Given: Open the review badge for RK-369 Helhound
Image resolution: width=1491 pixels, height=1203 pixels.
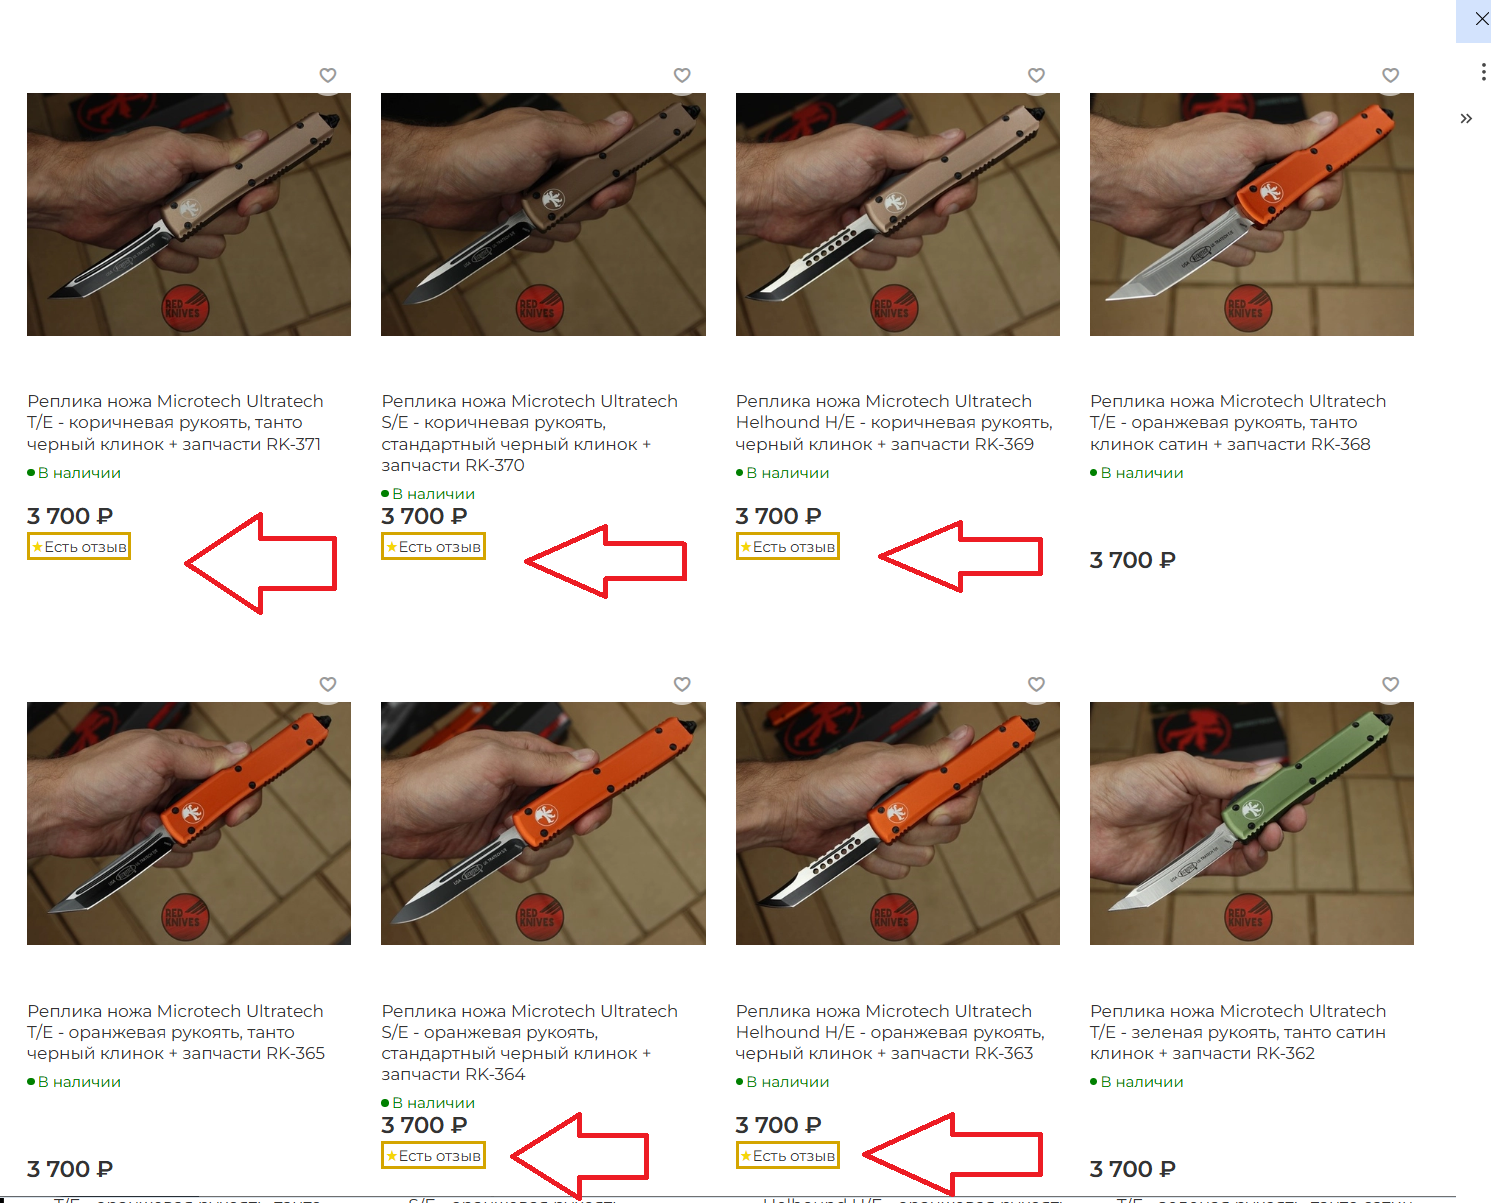Looking at the screenshot, I should 787,547.
